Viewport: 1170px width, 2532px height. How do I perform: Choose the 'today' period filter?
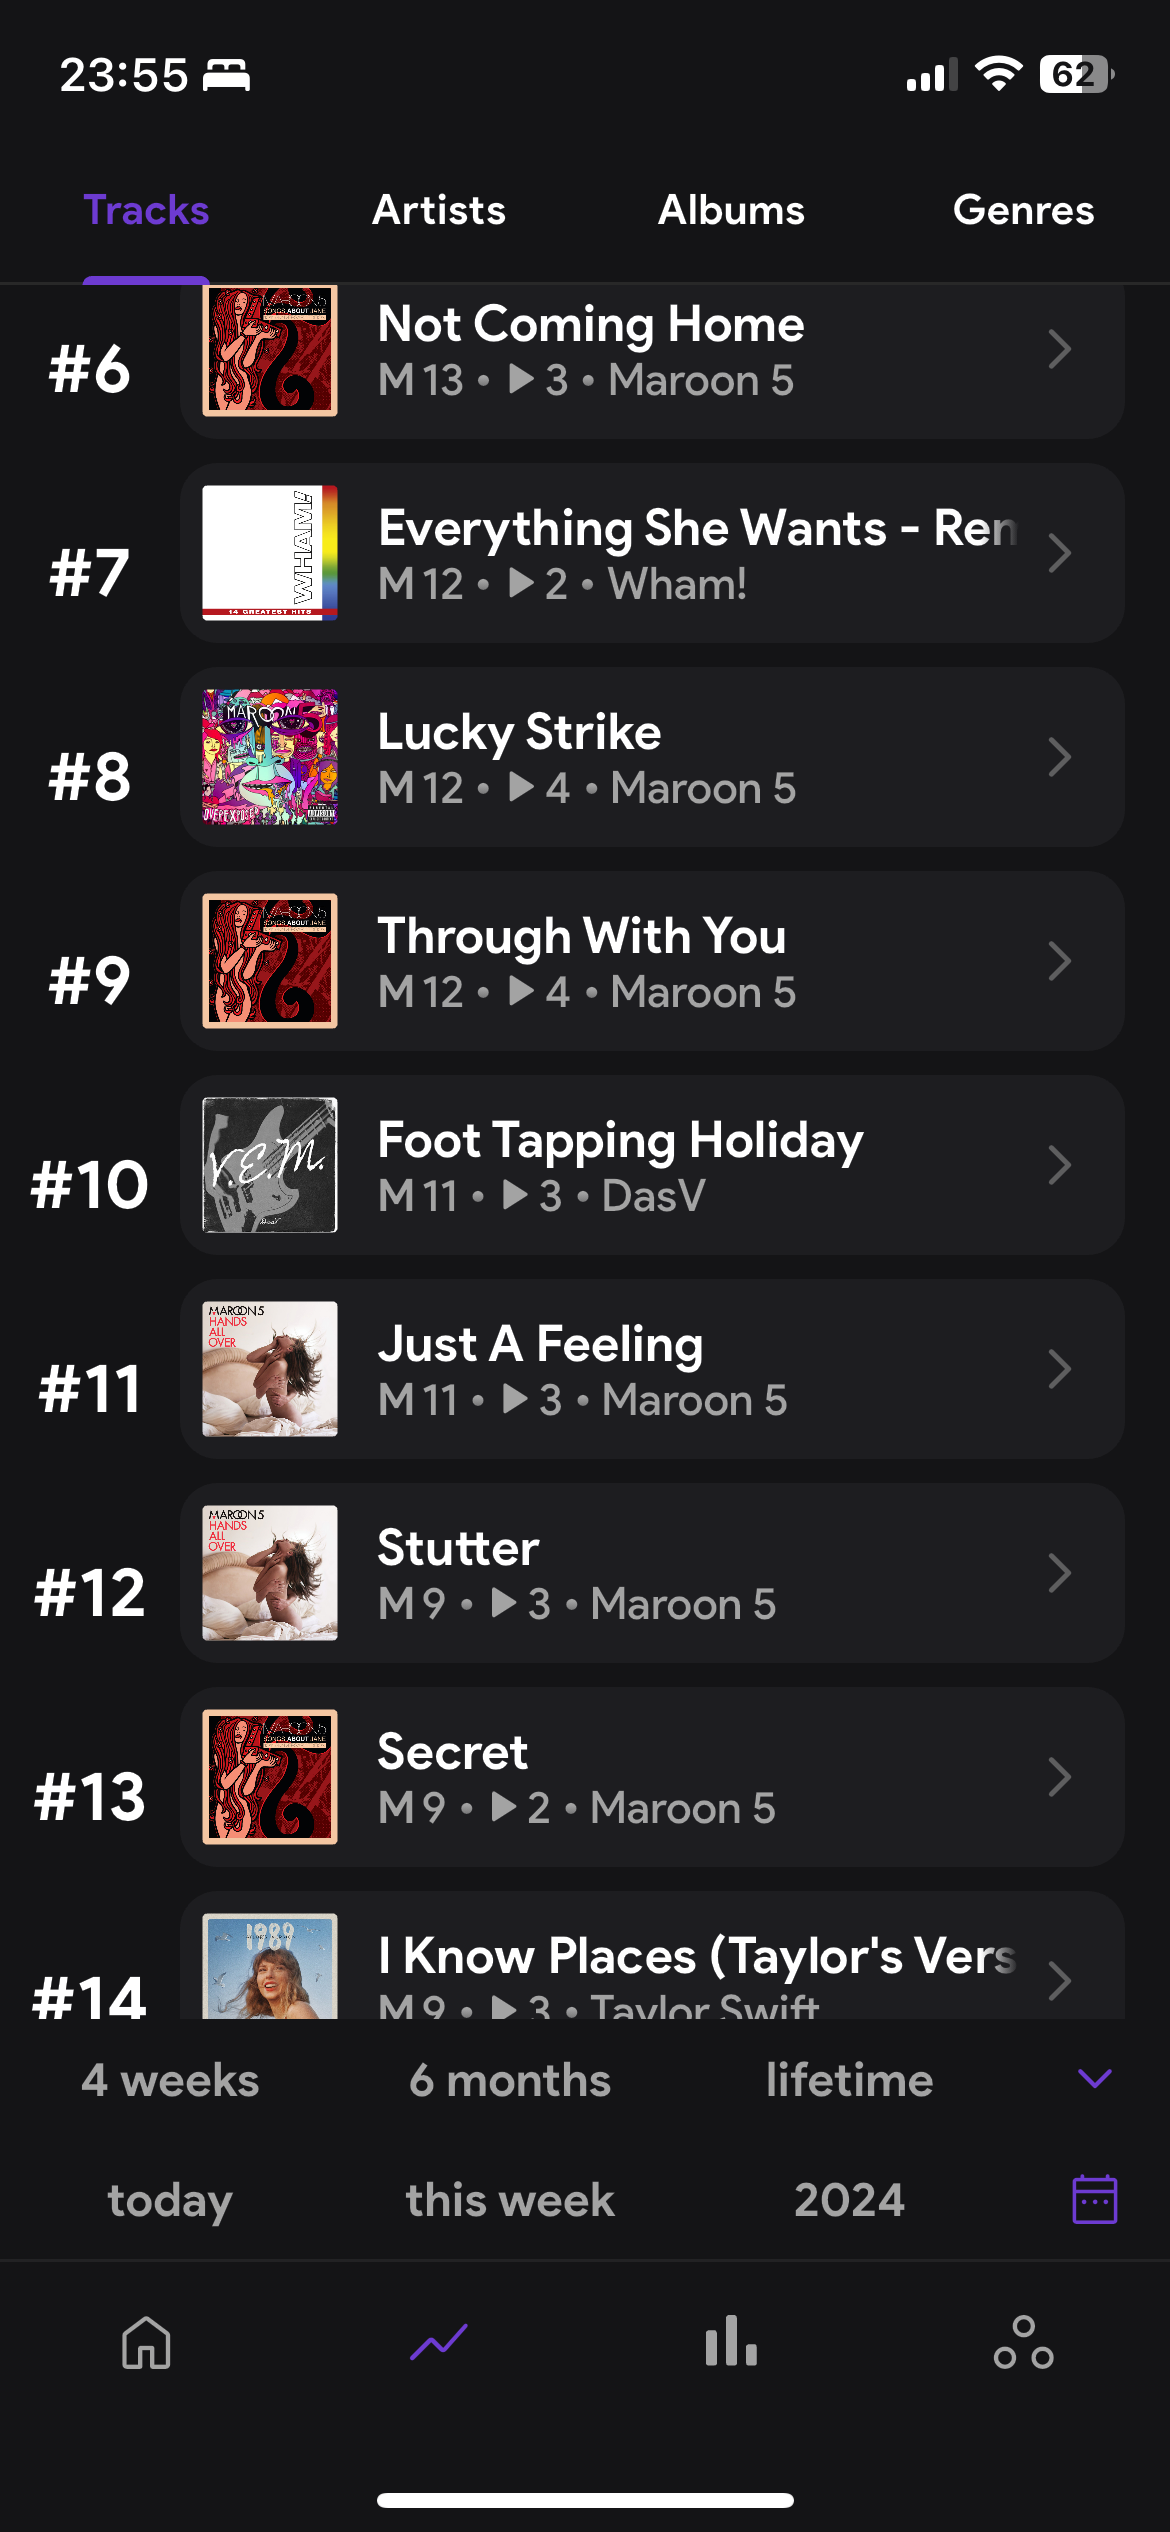click(x=170, y=2200)
